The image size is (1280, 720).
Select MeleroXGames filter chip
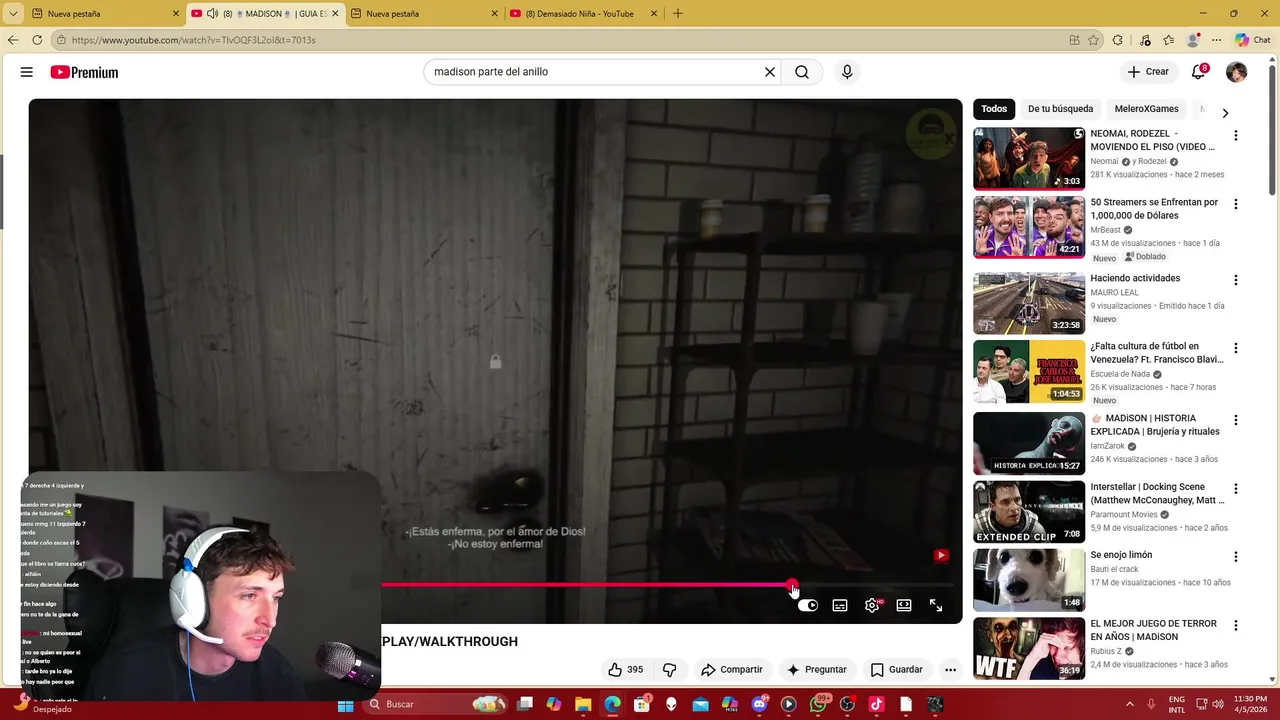[1146, 109]
